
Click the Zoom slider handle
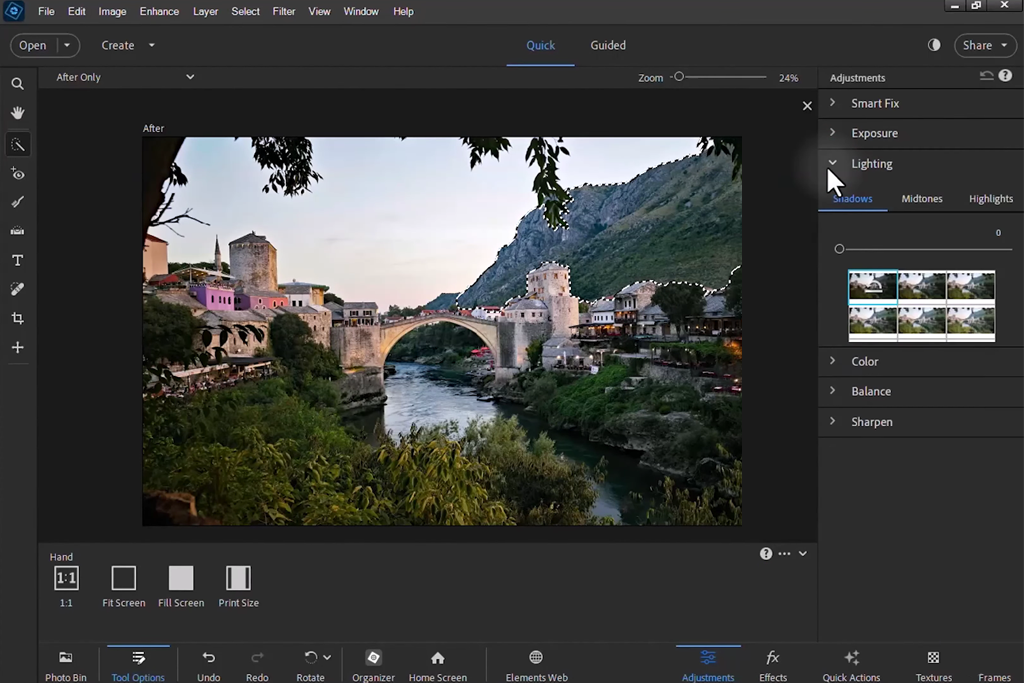(679, 76)
